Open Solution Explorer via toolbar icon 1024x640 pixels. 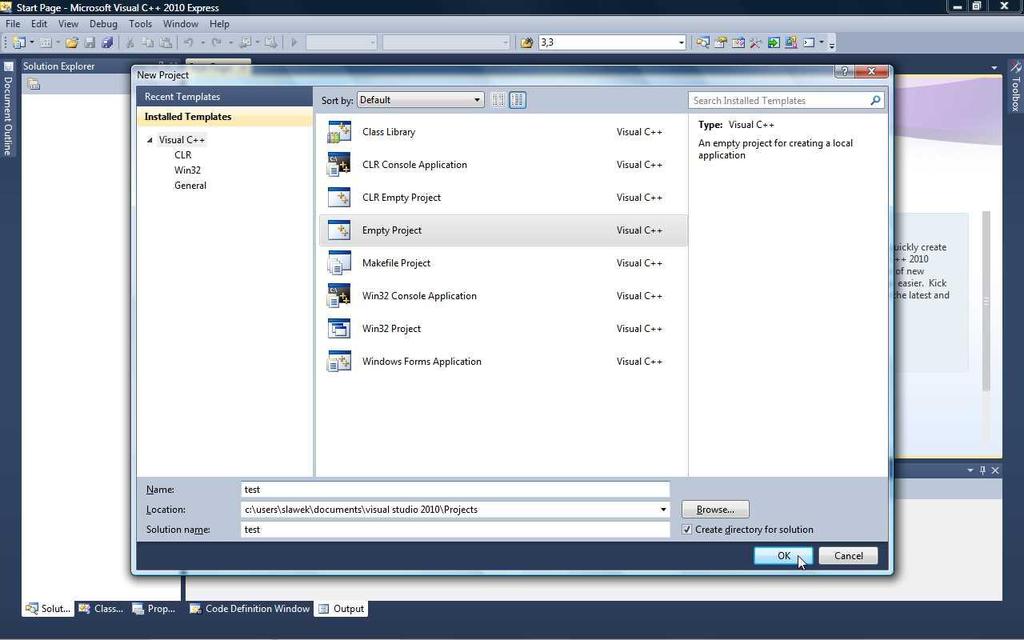click(703, 42)
